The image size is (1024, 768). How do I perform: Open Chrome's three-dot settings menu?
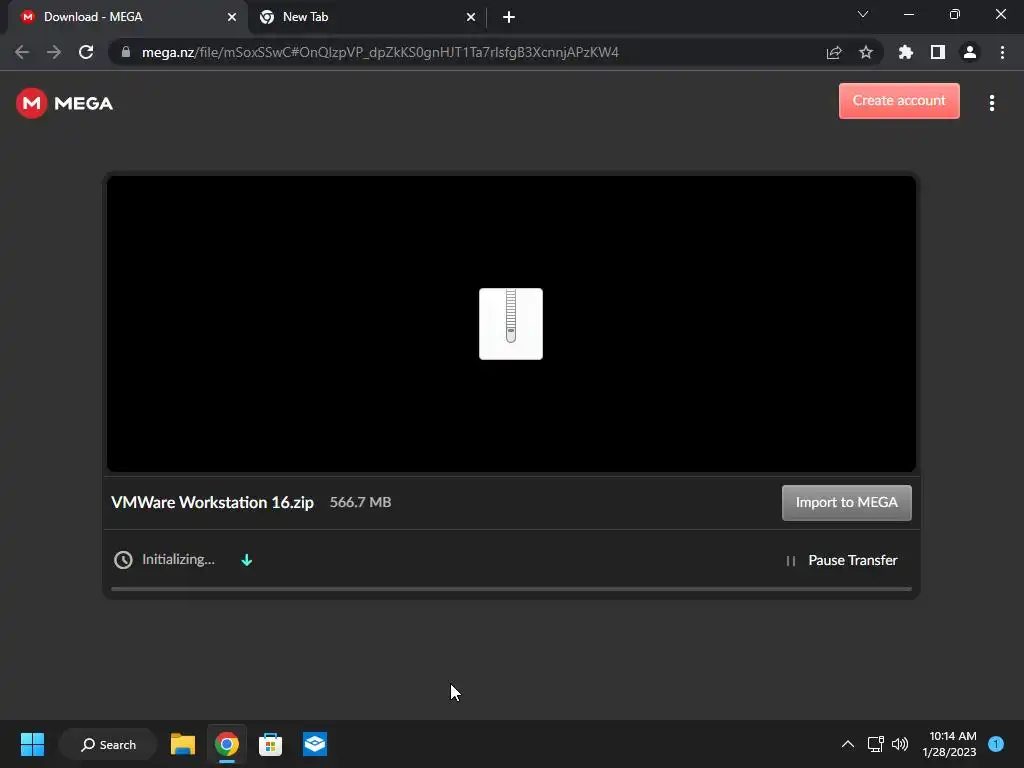coord(1002,52)
